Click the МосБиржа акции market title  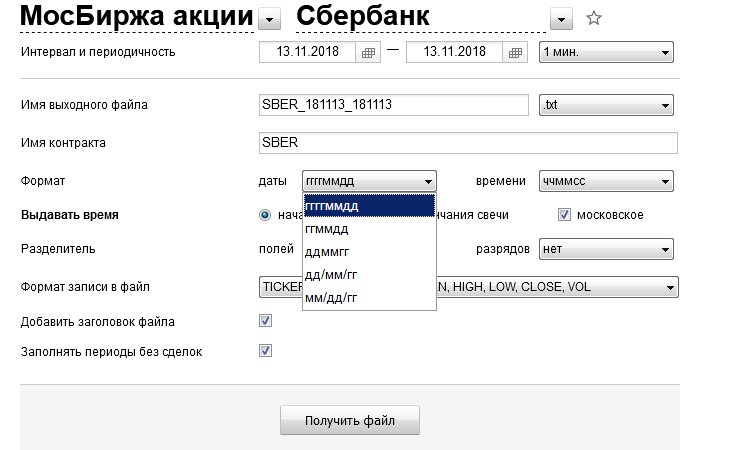coord(136,16)
